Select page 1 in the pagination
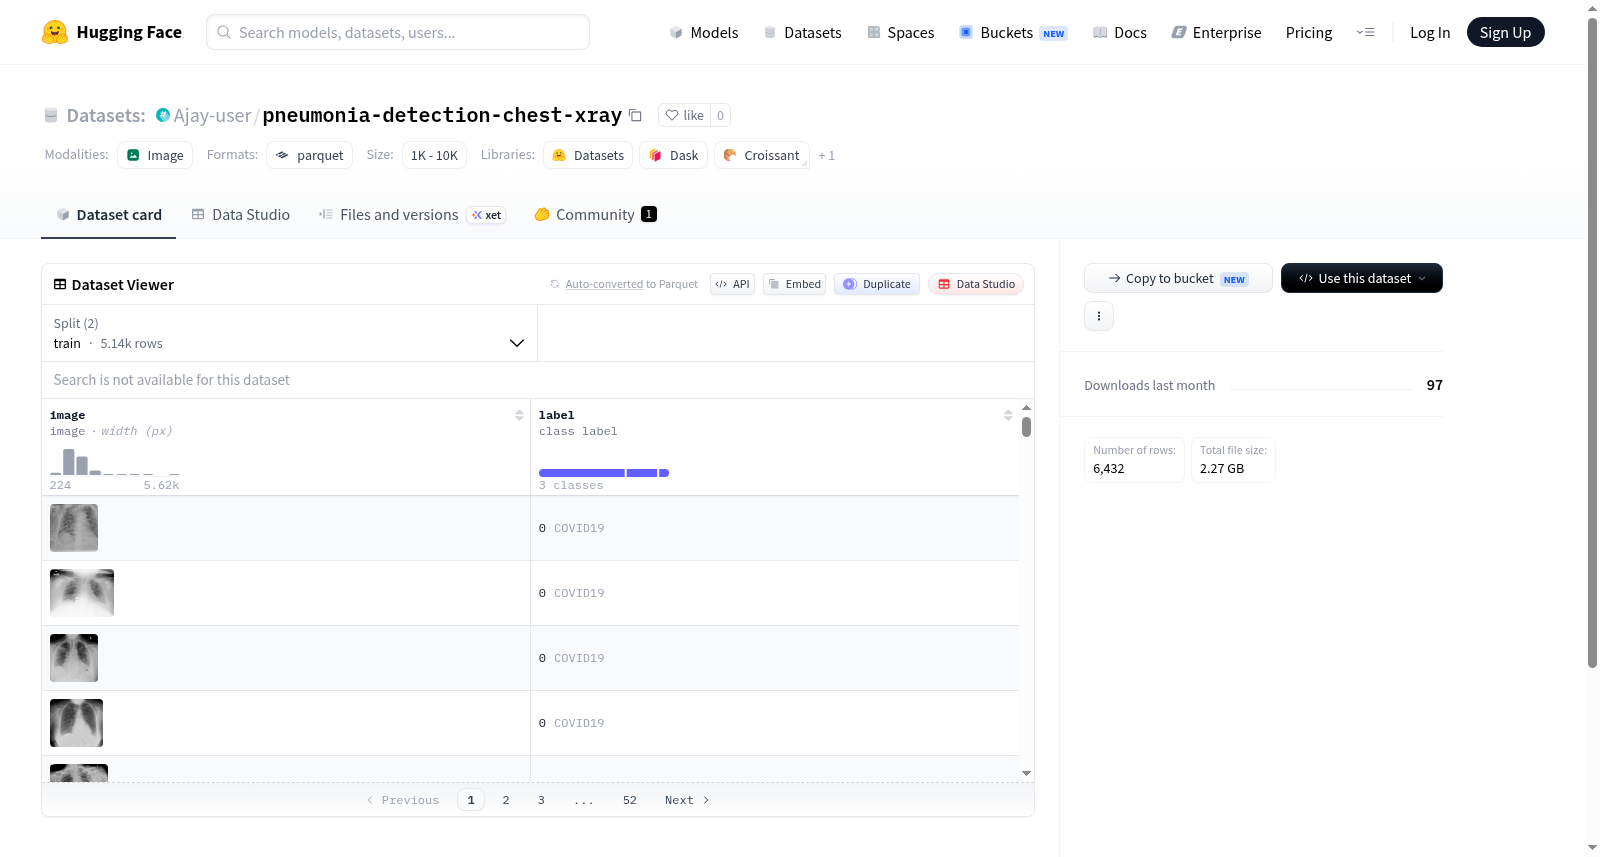The height and width of the screenshot is (857, 1600). [x=471, y=800]
